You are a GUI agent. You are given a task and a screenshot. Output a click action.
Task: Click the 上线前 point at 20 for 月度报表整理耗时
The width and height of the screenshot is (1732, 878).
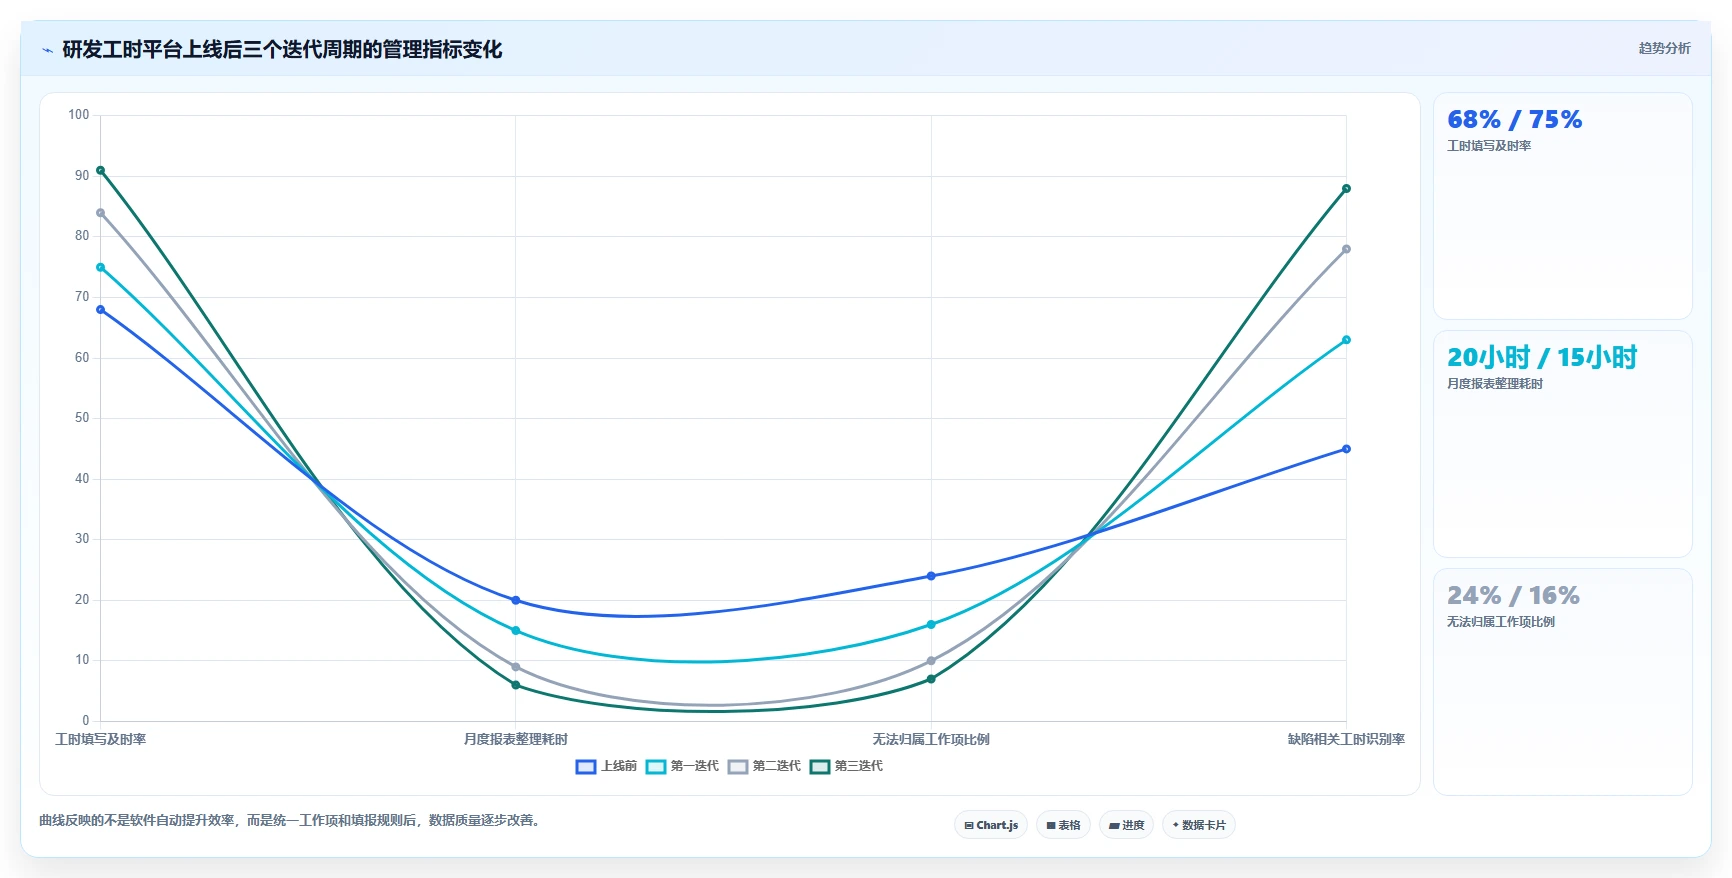[516, 600]
